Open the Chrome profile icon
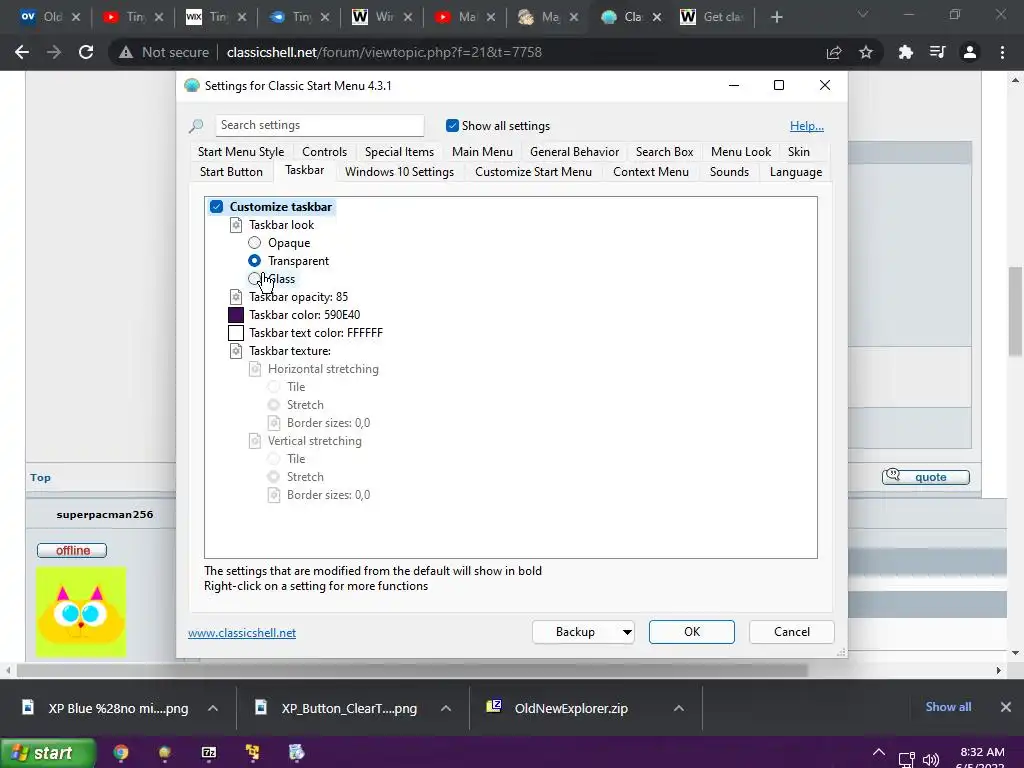 (970, 52)
